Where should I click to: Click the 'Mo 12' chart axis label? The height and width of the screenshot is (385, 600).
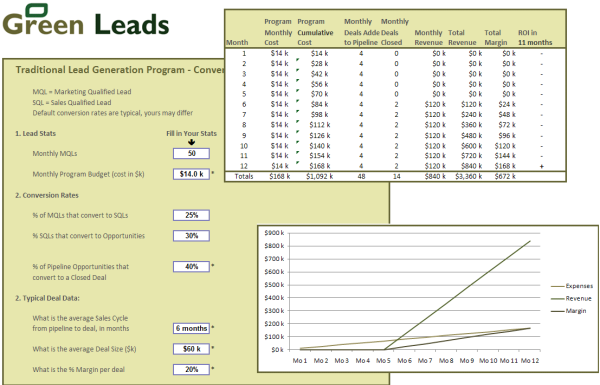click(530, 361)
